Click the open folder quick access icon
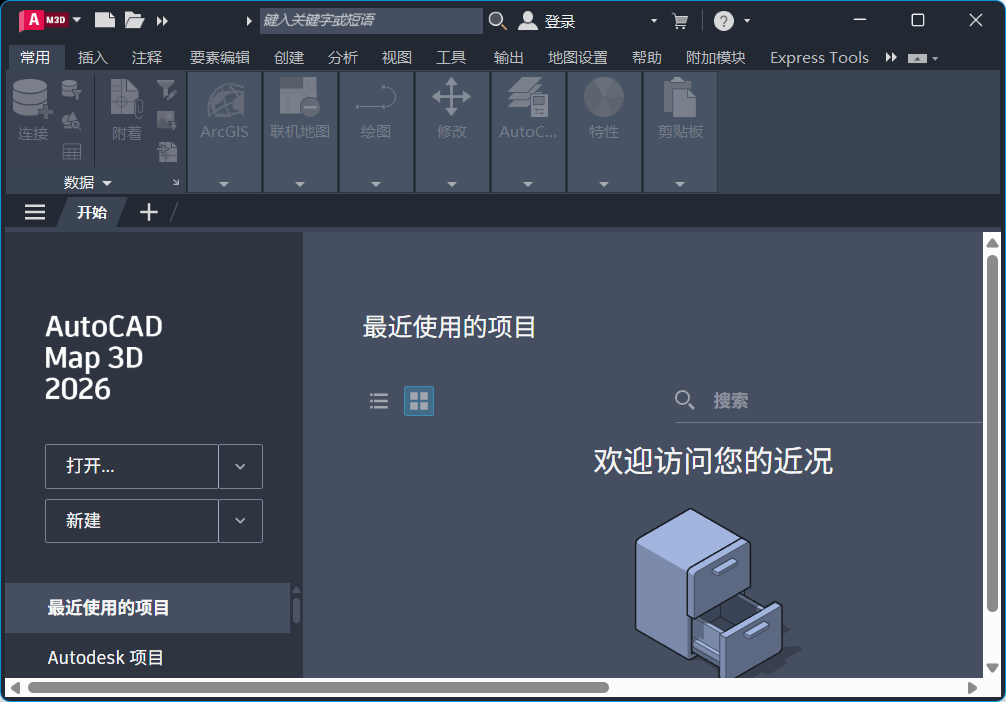Image resolution: width=1006 pixels, height=702 pixels. [x=133, y=19]
